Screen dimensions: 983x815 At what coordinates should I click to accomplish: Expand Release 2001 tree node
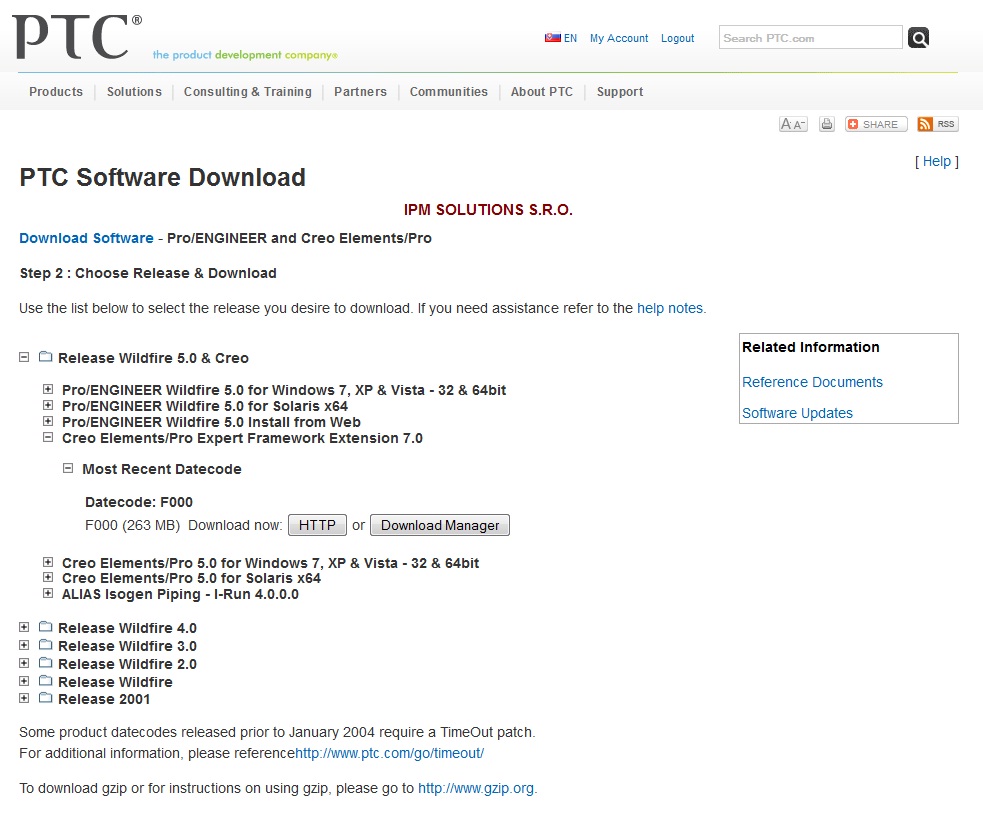tap(24, 698)
